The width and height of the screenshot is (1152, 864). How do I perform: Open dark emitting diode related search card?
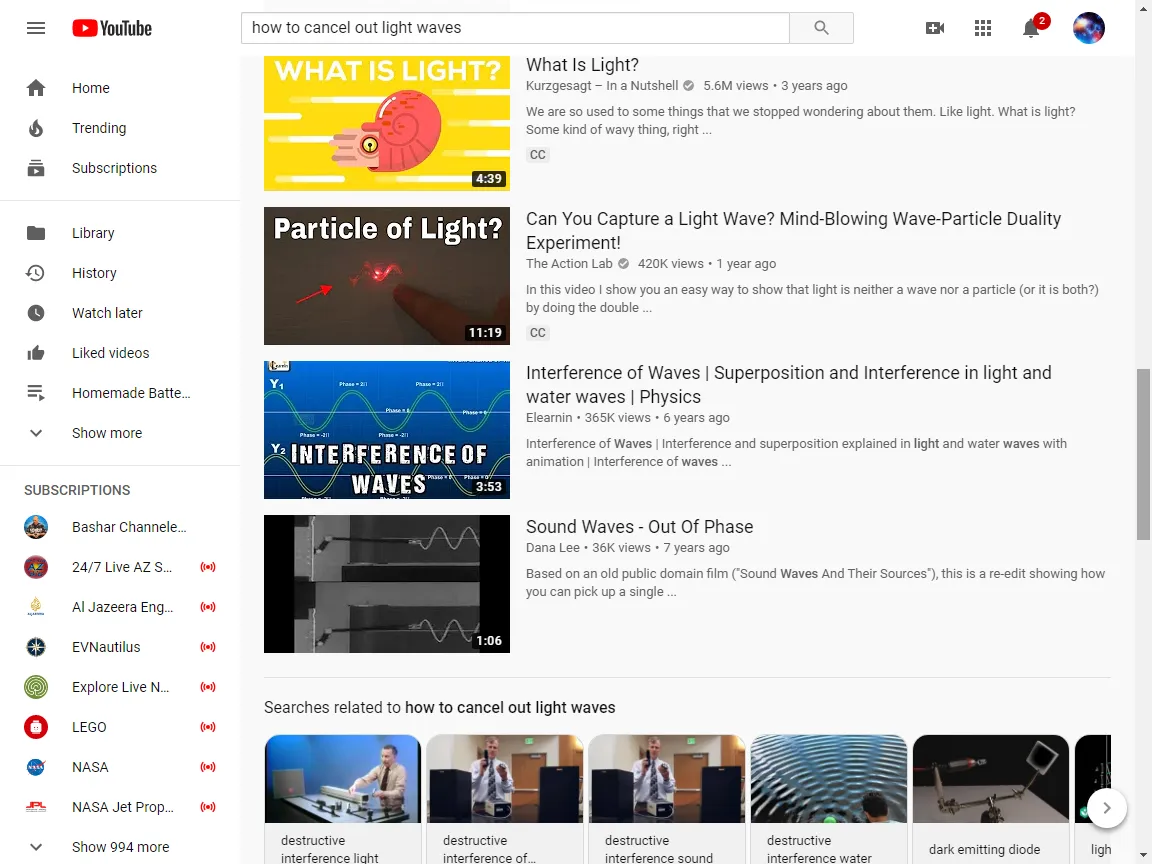coord(991,799)
